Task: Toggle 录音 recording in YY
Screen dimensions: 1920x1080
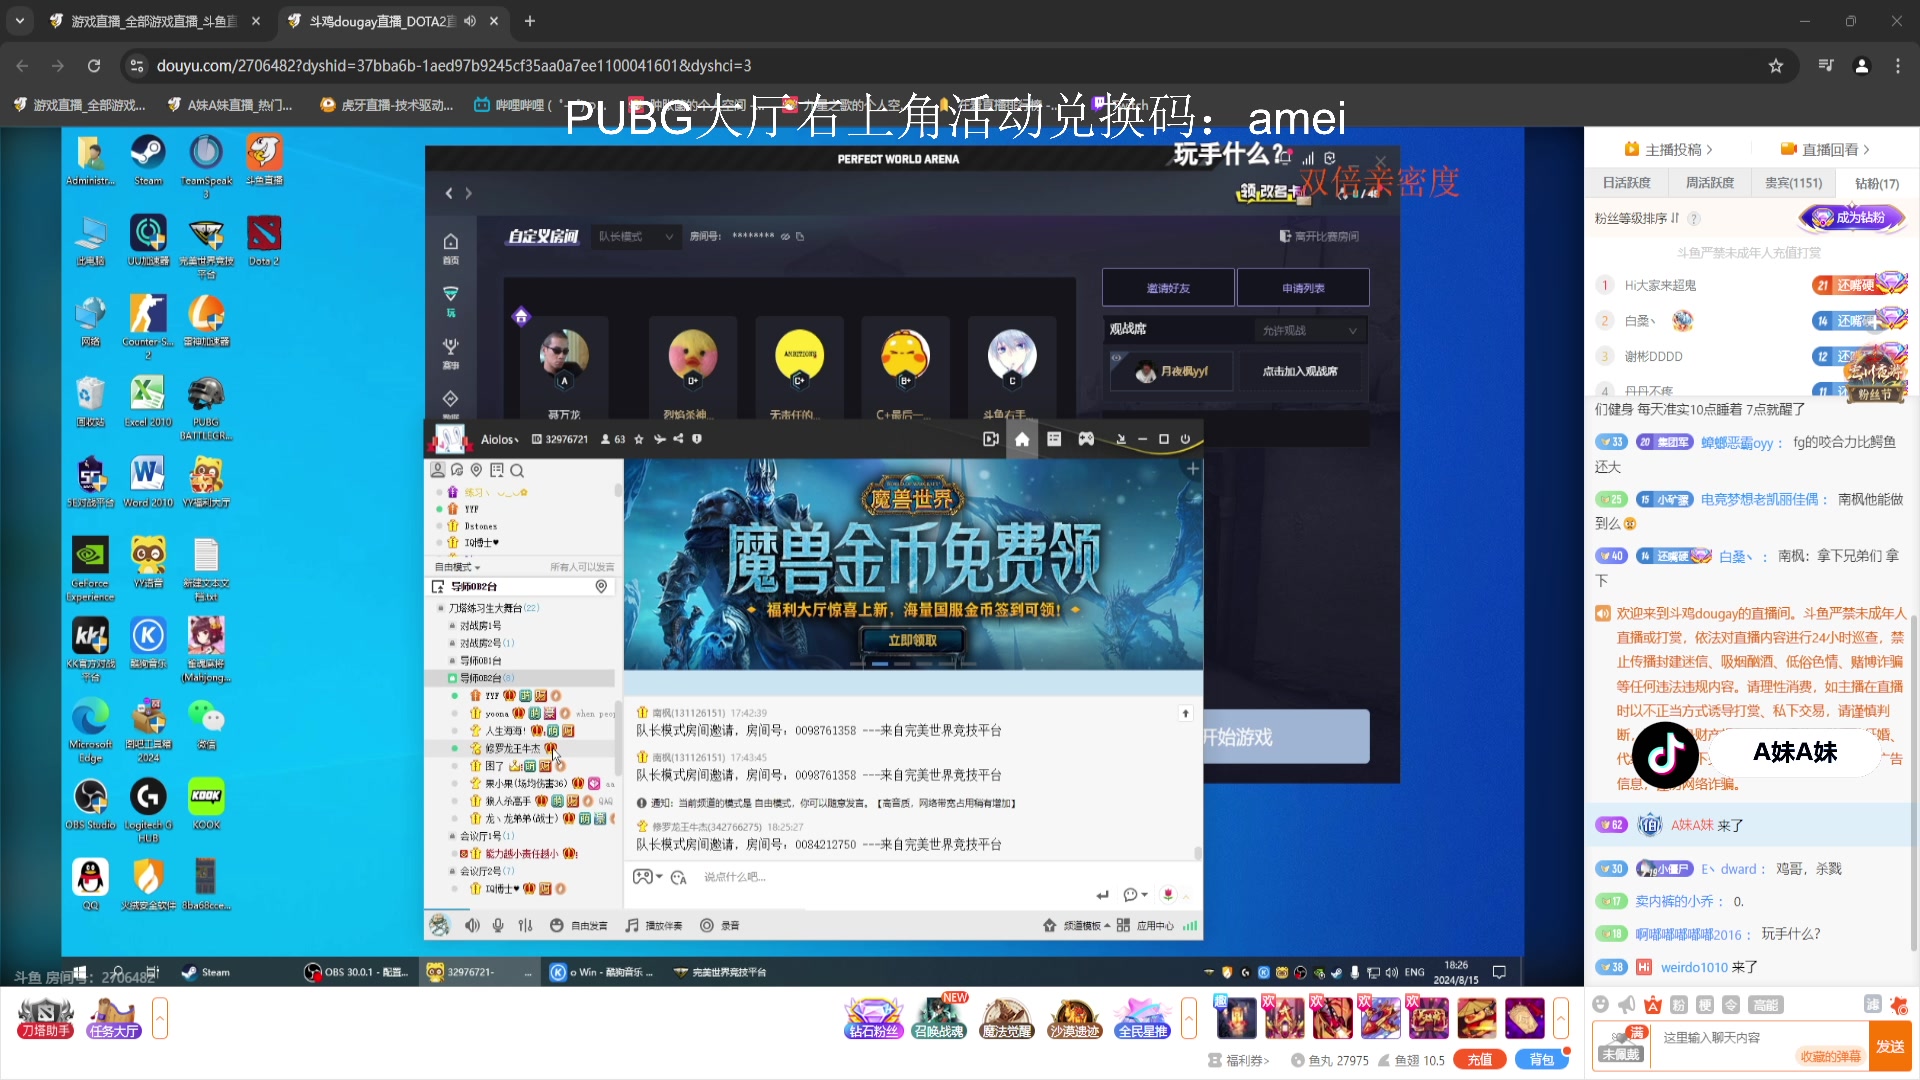Action: pos(720,926)
